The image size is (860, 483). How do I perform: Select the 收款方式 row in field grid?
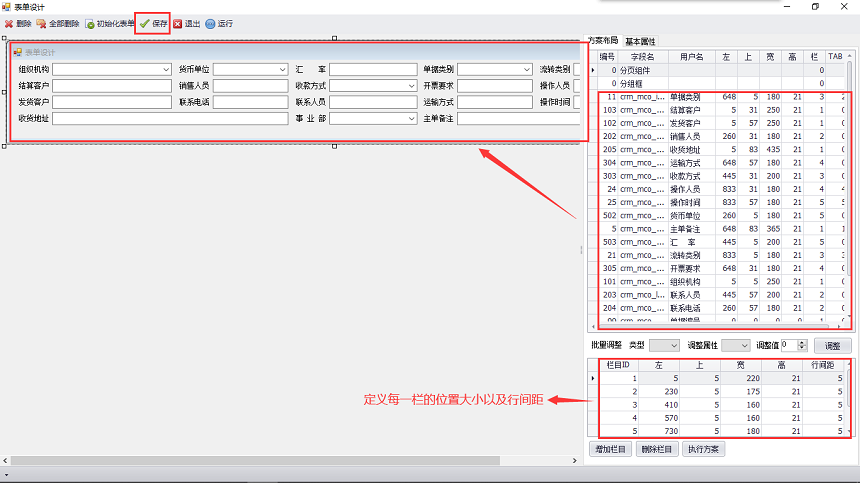point(721,176)
